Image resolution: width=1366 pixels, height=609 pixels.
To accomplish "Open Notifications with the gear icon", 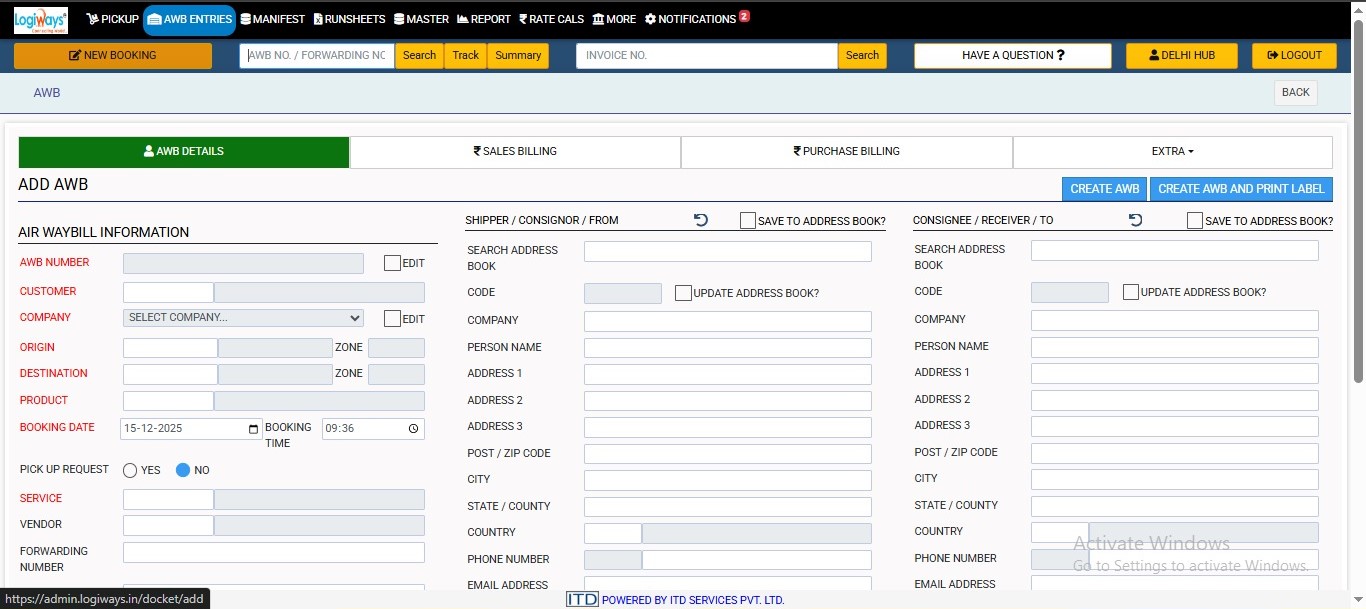I will pyautogui.click(x=651, y=19).
